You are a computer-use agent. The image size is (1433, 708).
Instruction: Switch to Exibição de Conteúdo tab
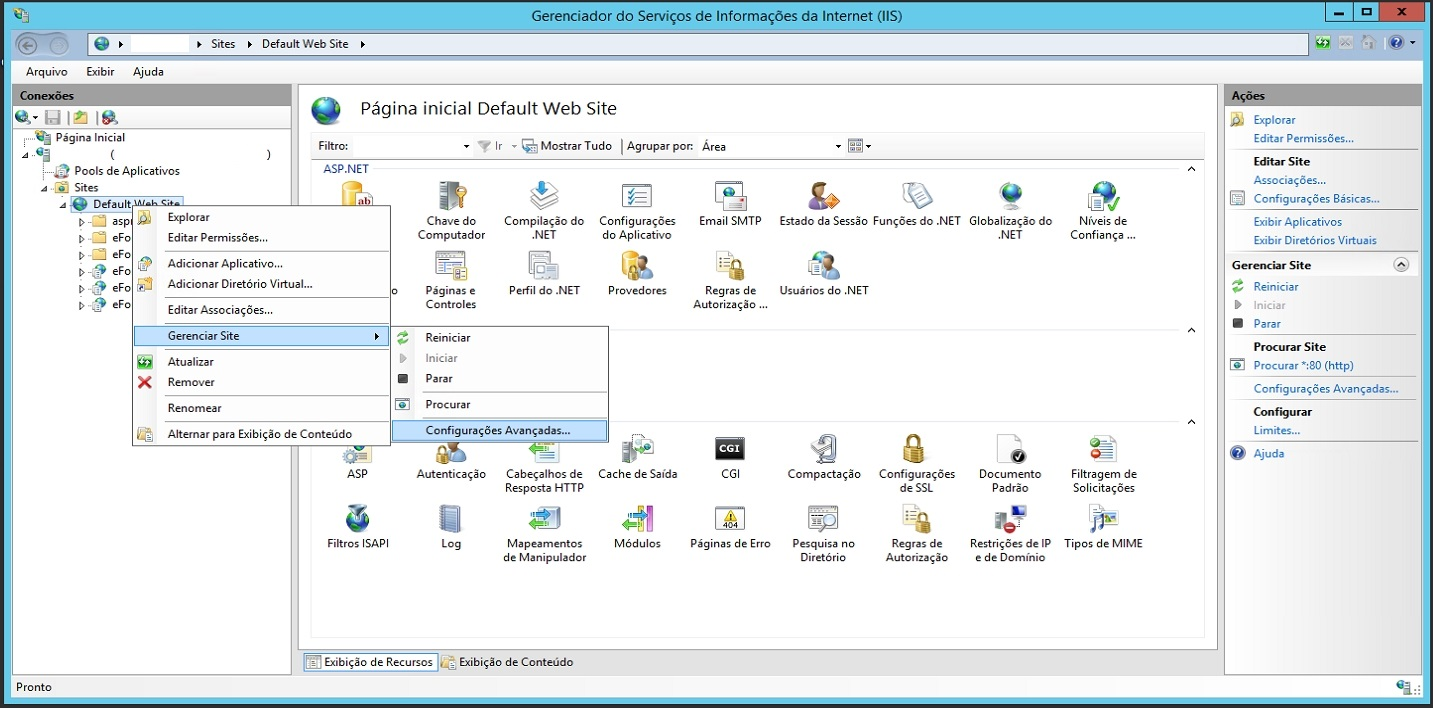pyautogui.click(x=508, y=662)
